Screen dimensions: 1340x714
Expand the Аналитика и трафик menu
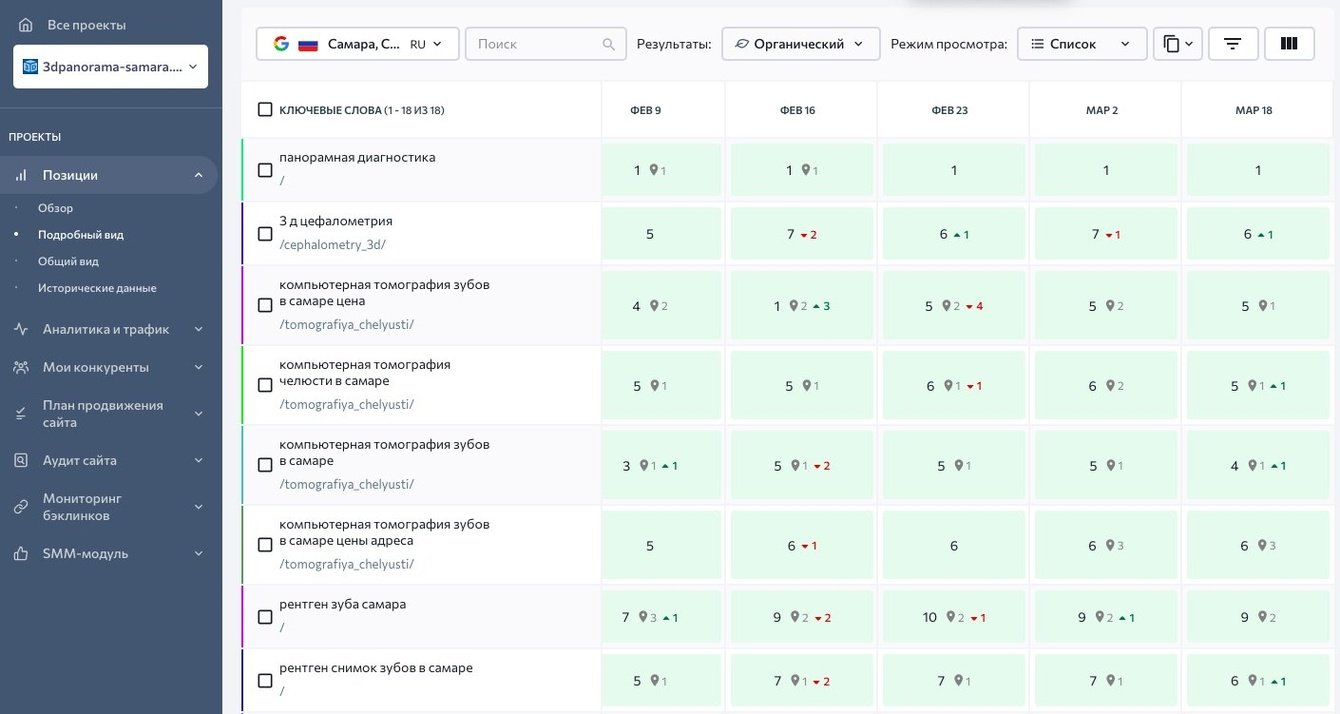coord(108,329)
